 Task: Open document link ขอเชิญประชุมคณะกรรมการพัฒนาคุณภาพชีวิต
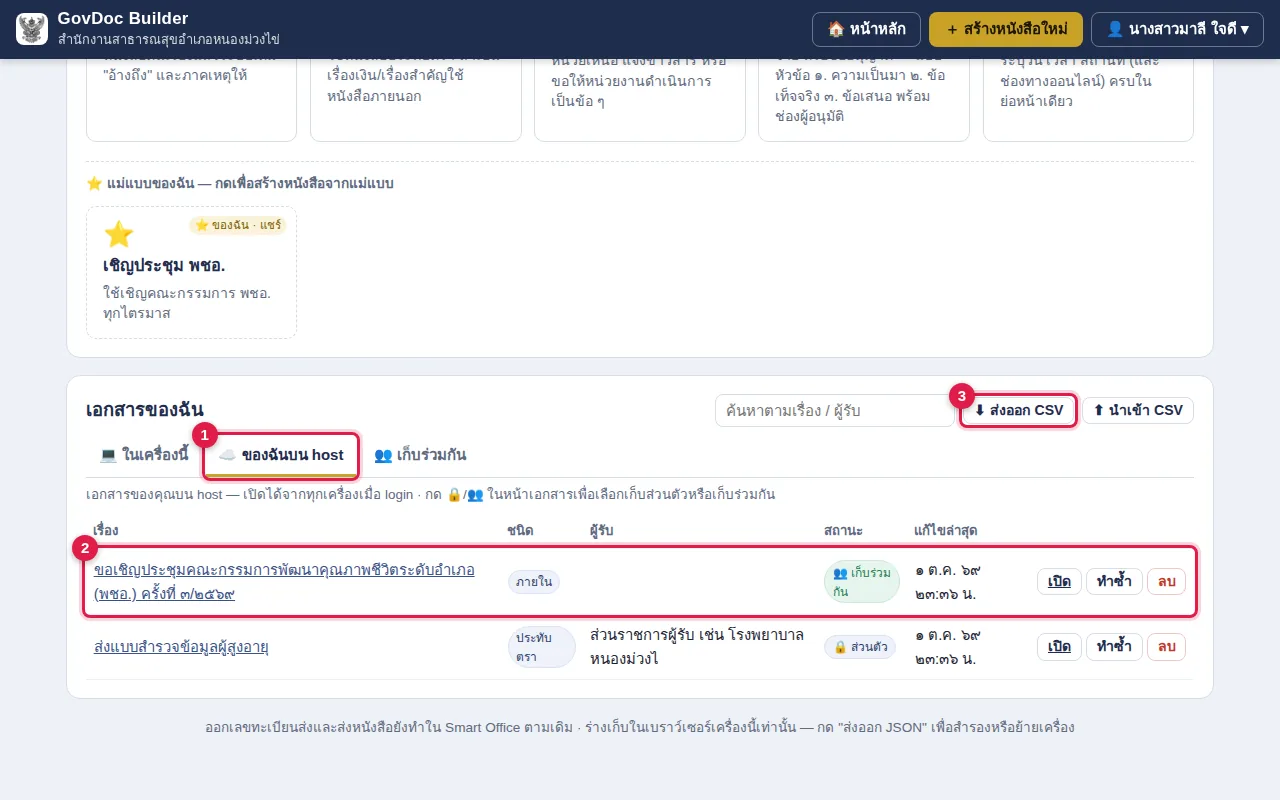pos(284,581)
